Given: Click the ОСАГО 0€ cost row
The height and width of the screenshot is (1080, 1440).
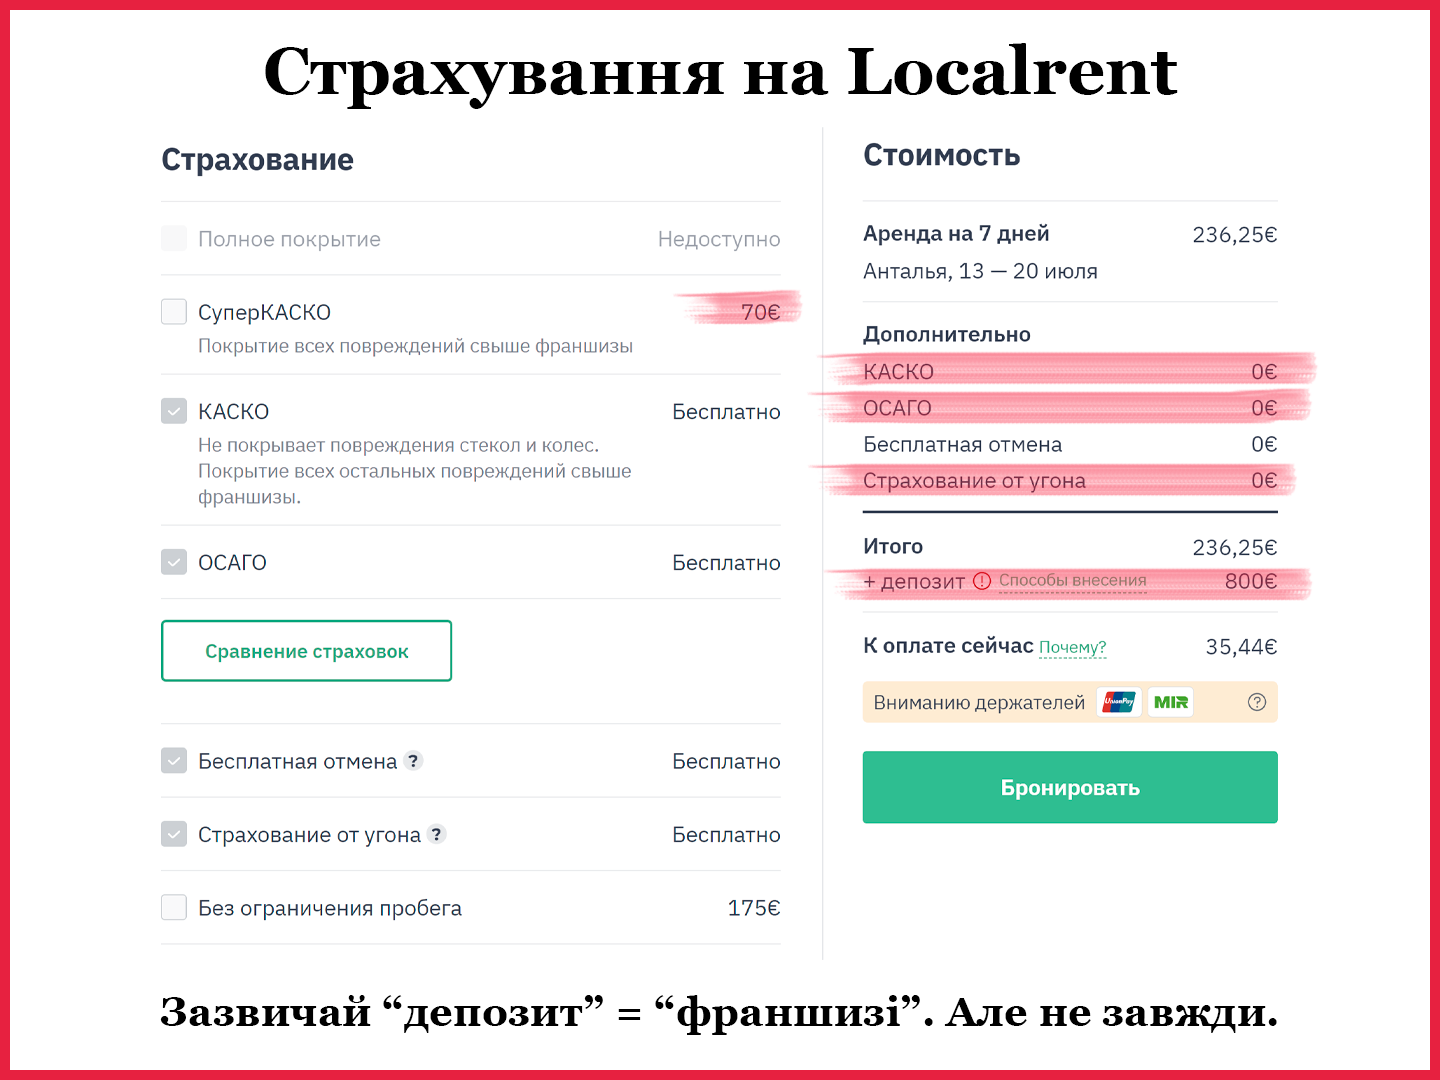Looking at the screenshot, I should point(1070,408).
